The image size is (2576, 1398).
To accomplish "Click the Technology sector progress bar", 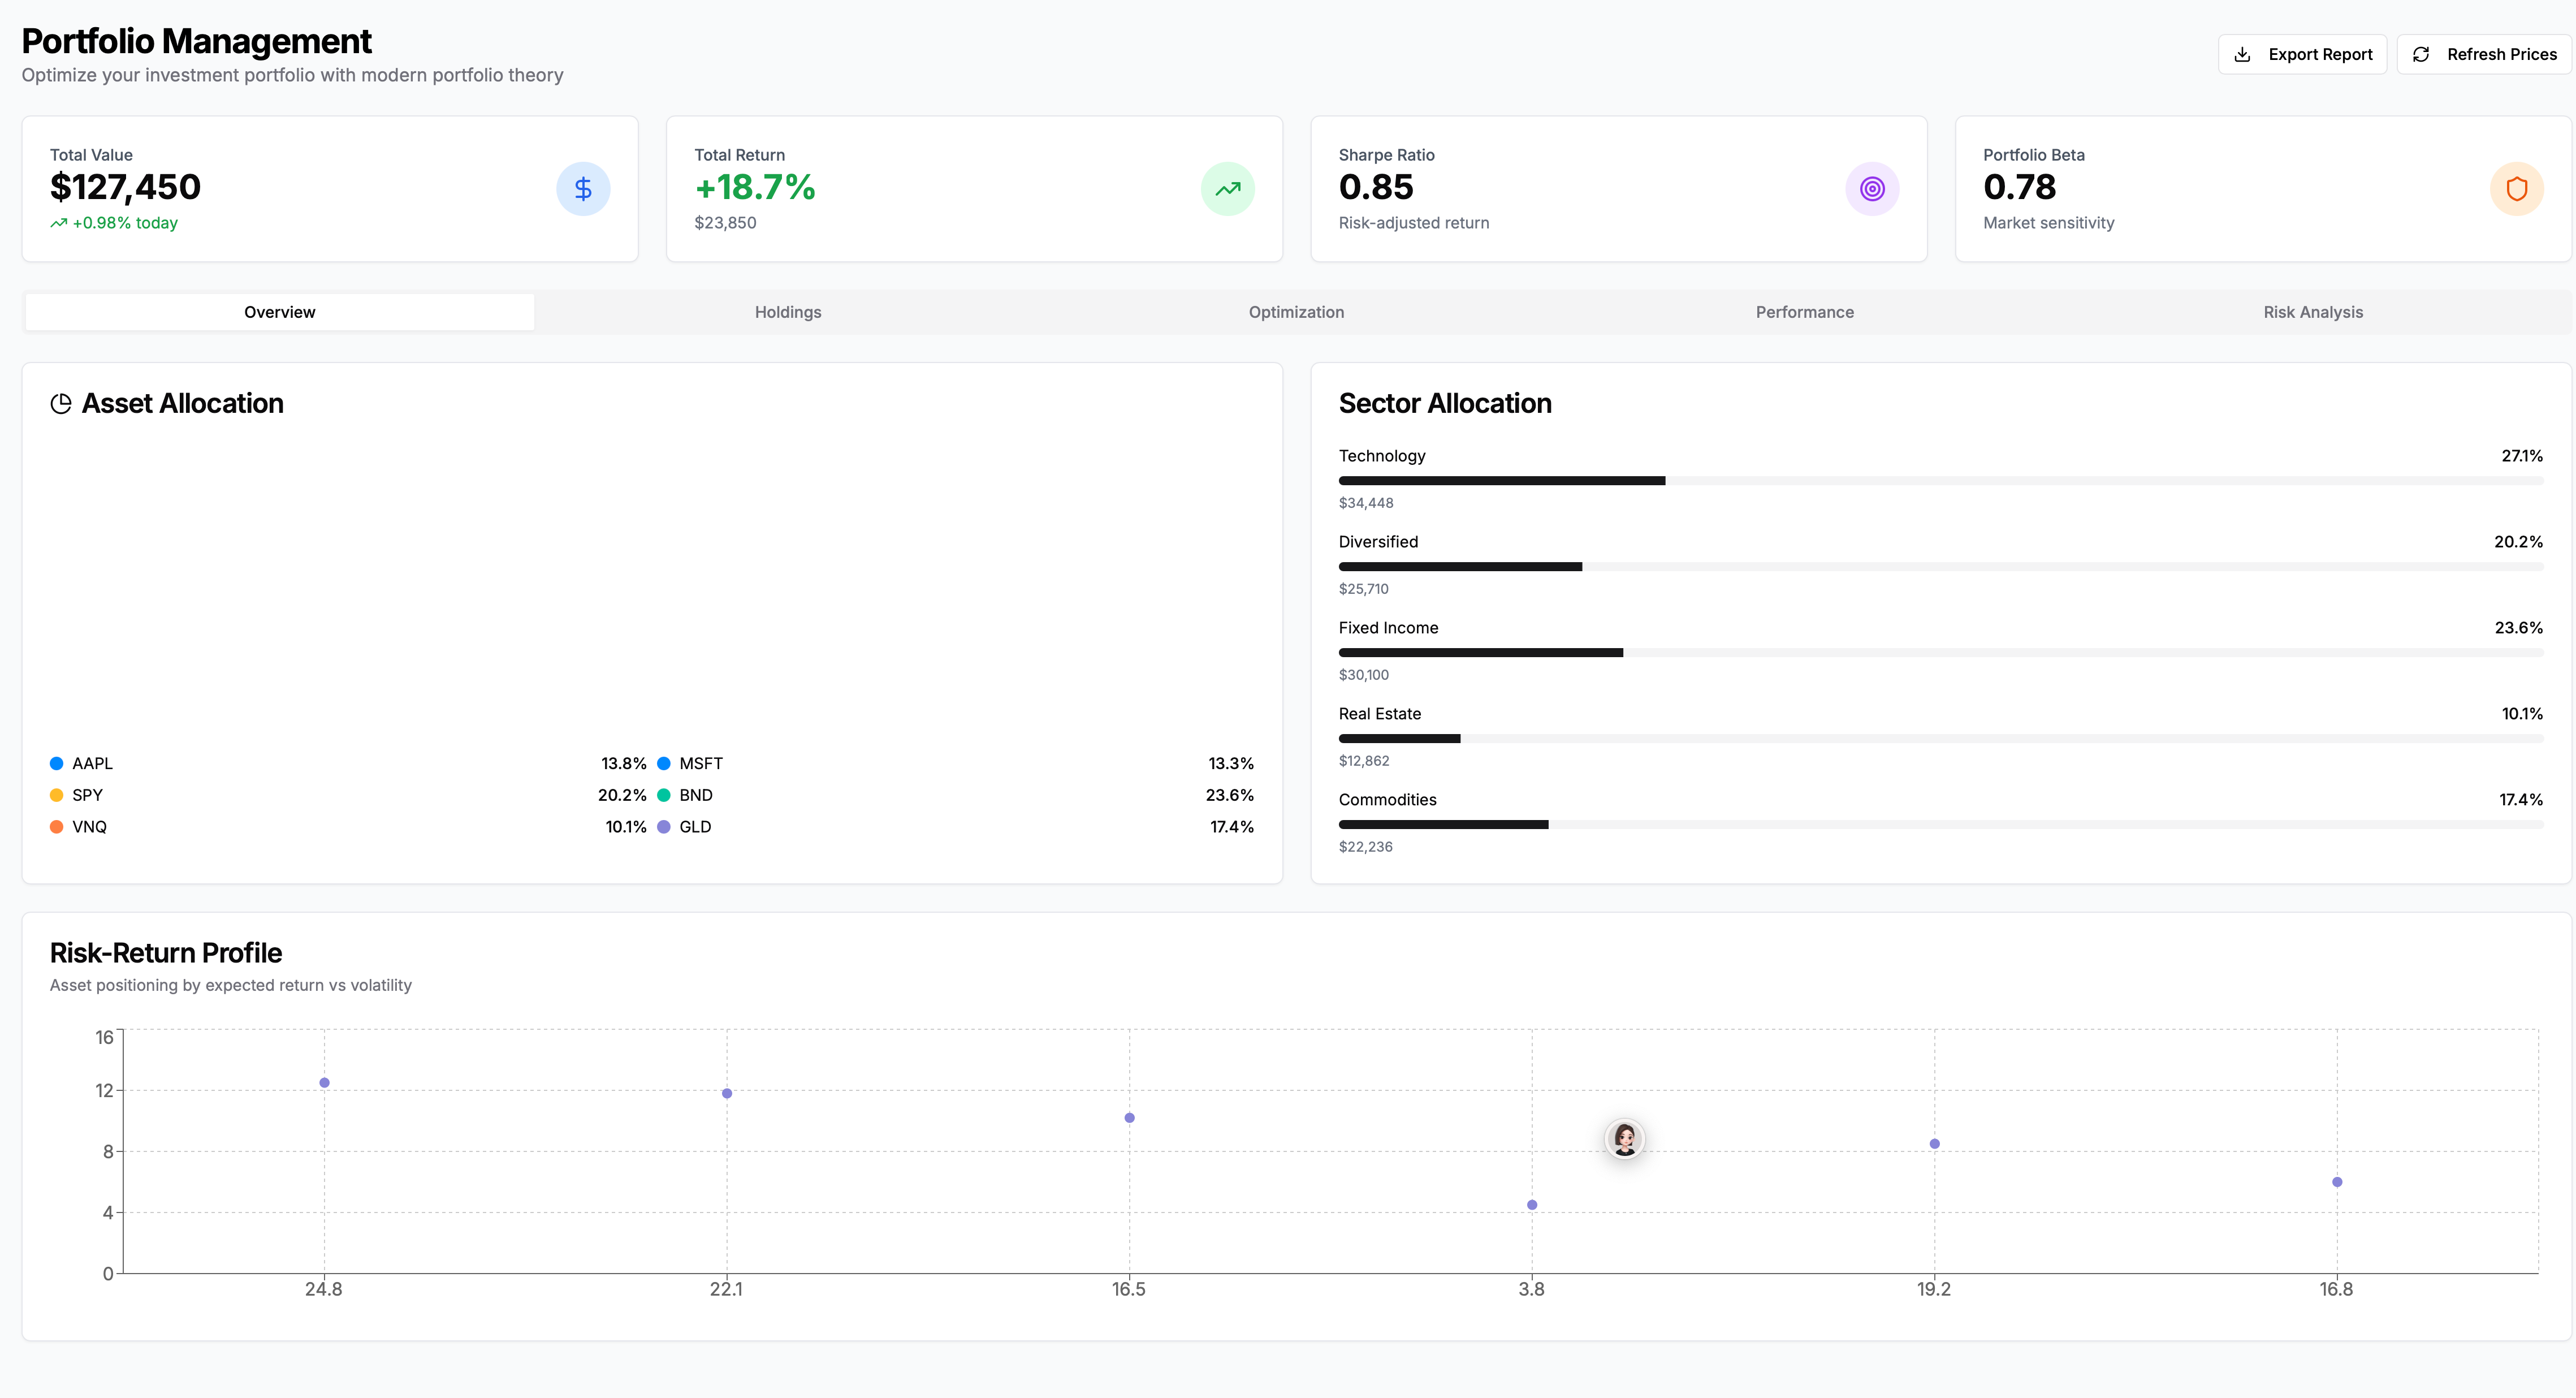I will (1940, 481).
